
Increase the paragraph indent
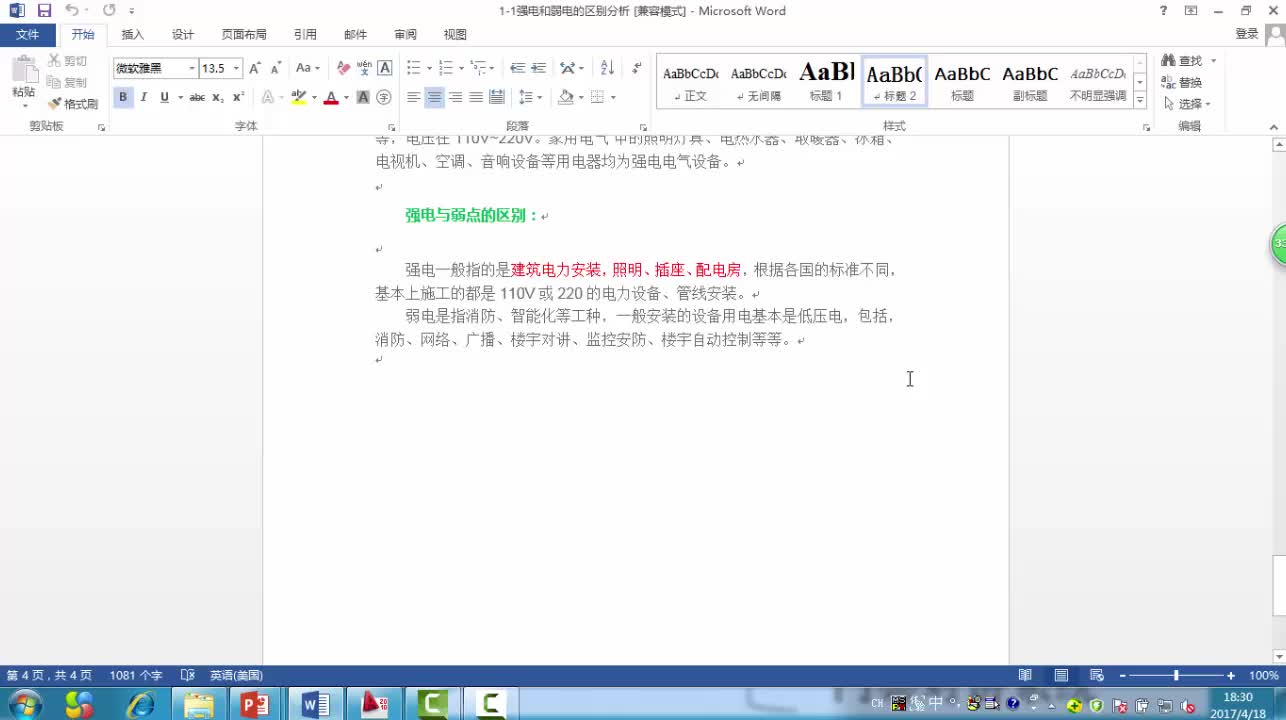[x=538, y=68]
